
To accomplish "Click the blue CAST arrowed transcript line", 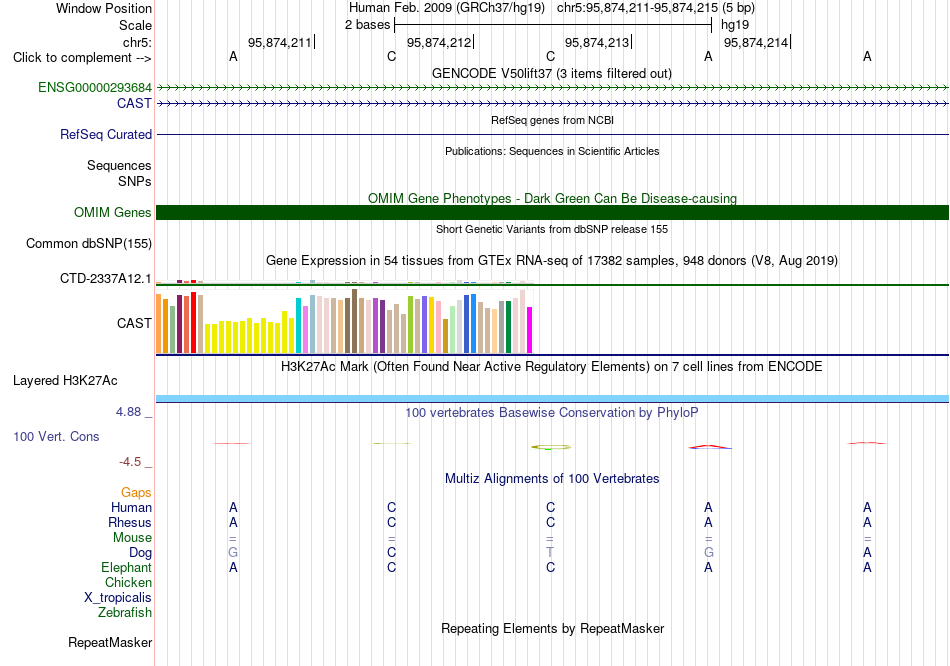I will click(552, 104).
